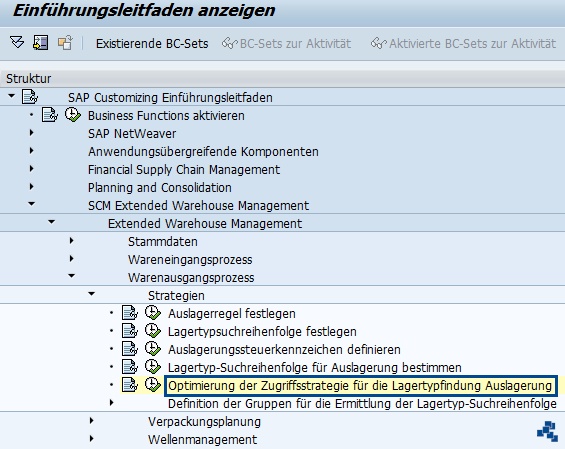Expand the Wellenmanagement node
The height and width of the screenshot is (449, 565).
pyautogui.click(x=92, y=439)
